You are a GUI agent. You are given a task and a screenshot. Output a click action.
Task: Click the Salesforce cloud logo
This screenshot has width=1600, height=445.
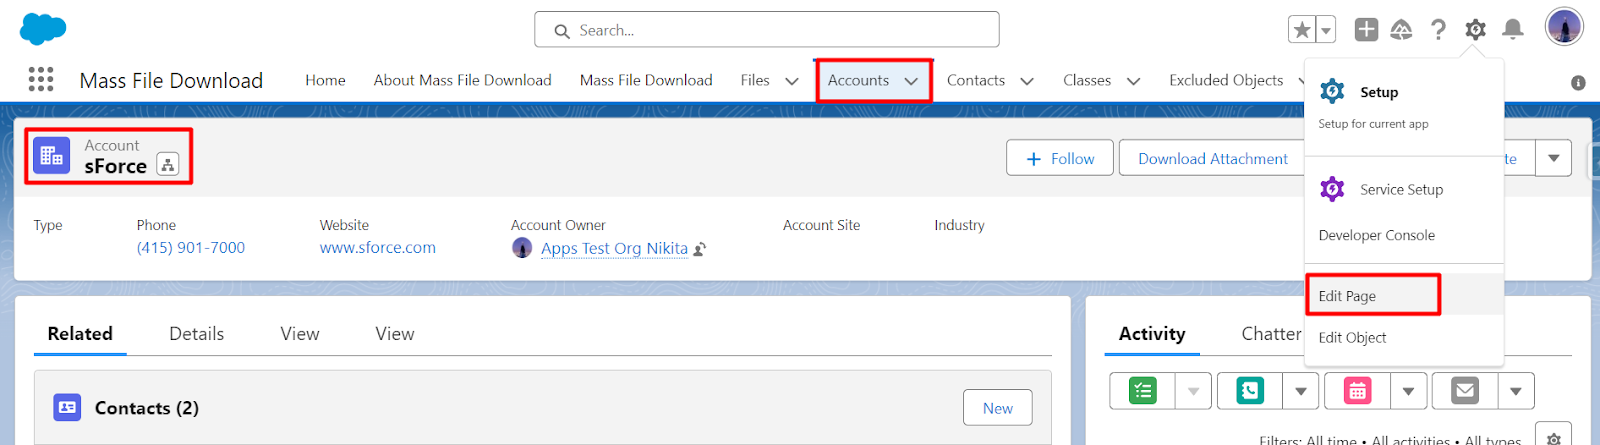coord(43,29)
